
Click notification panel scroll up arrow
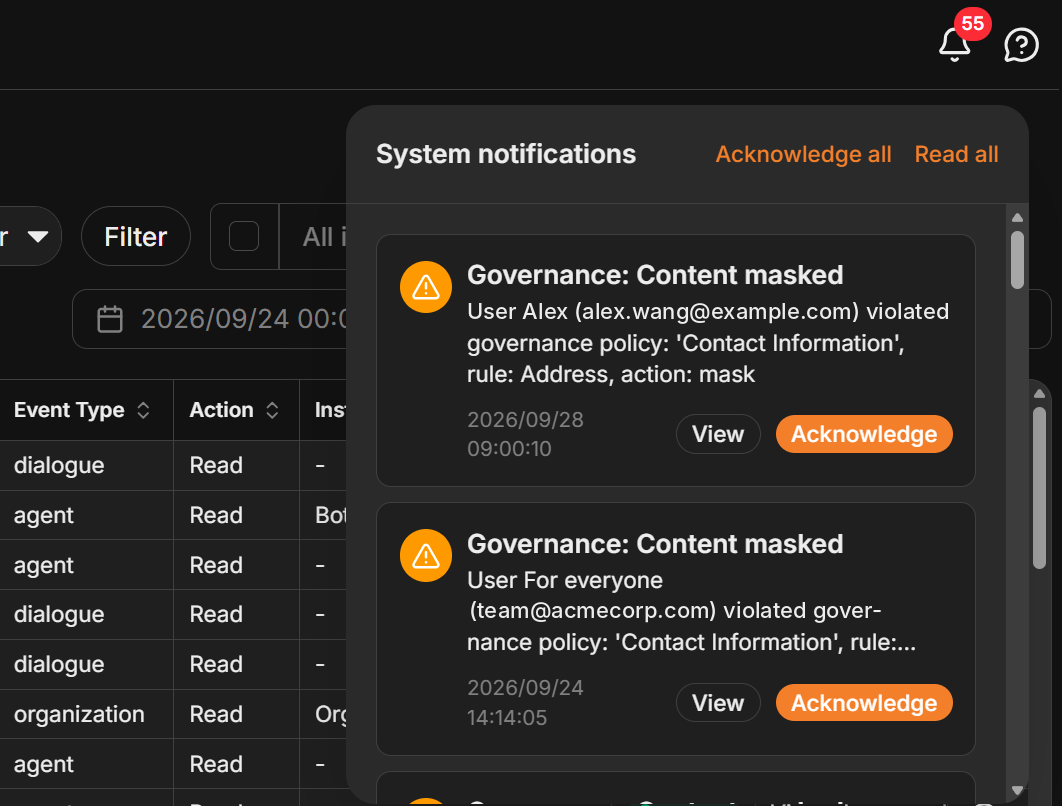click(x=1017, y=217)
